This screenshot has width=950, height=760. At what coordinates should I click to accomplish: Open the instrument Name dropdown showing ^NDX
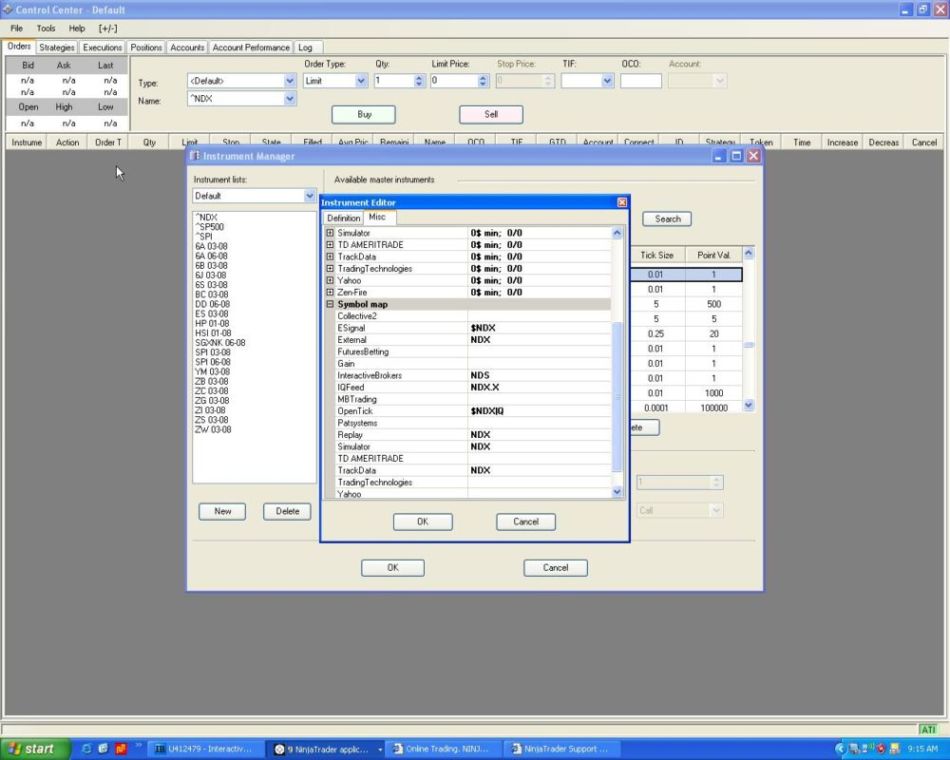coord(290,98)
